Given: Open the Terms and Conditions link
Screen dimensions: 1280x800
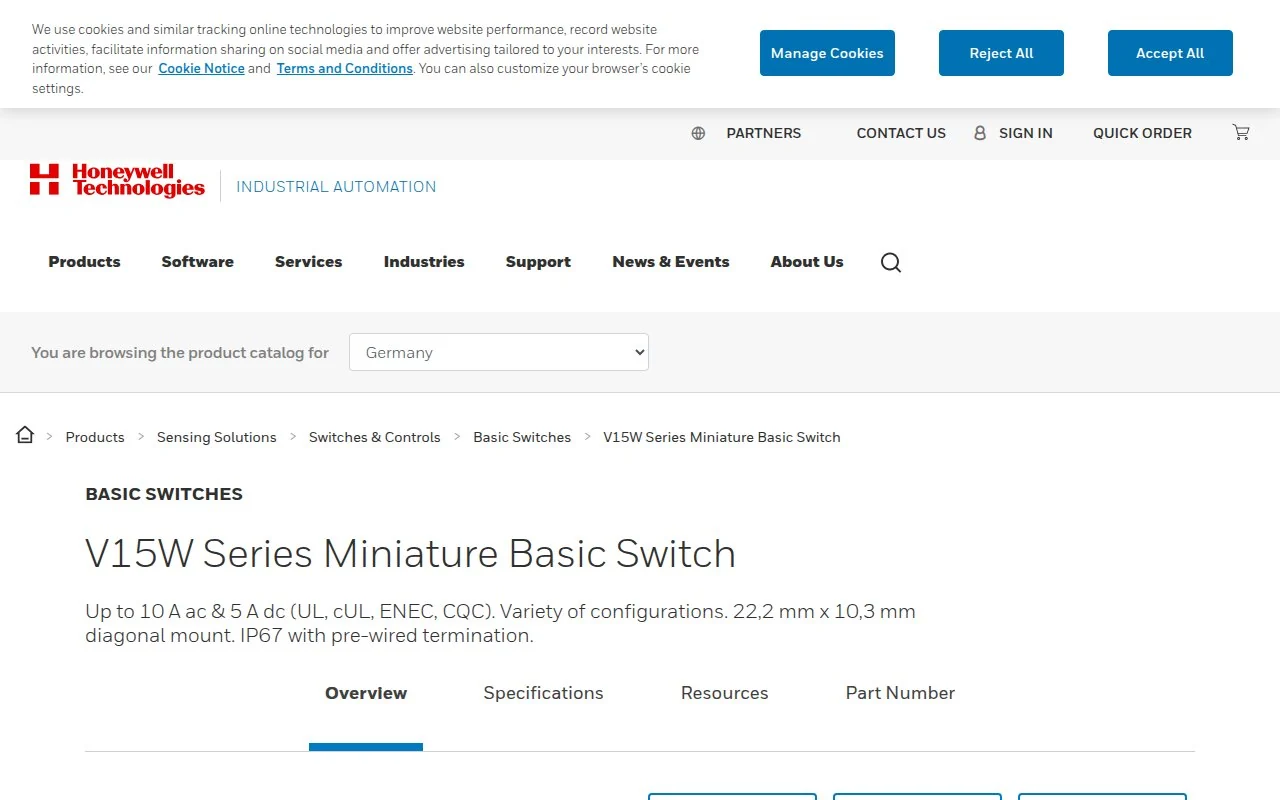Looking at the screenshot, I should (x=345, y=69).
